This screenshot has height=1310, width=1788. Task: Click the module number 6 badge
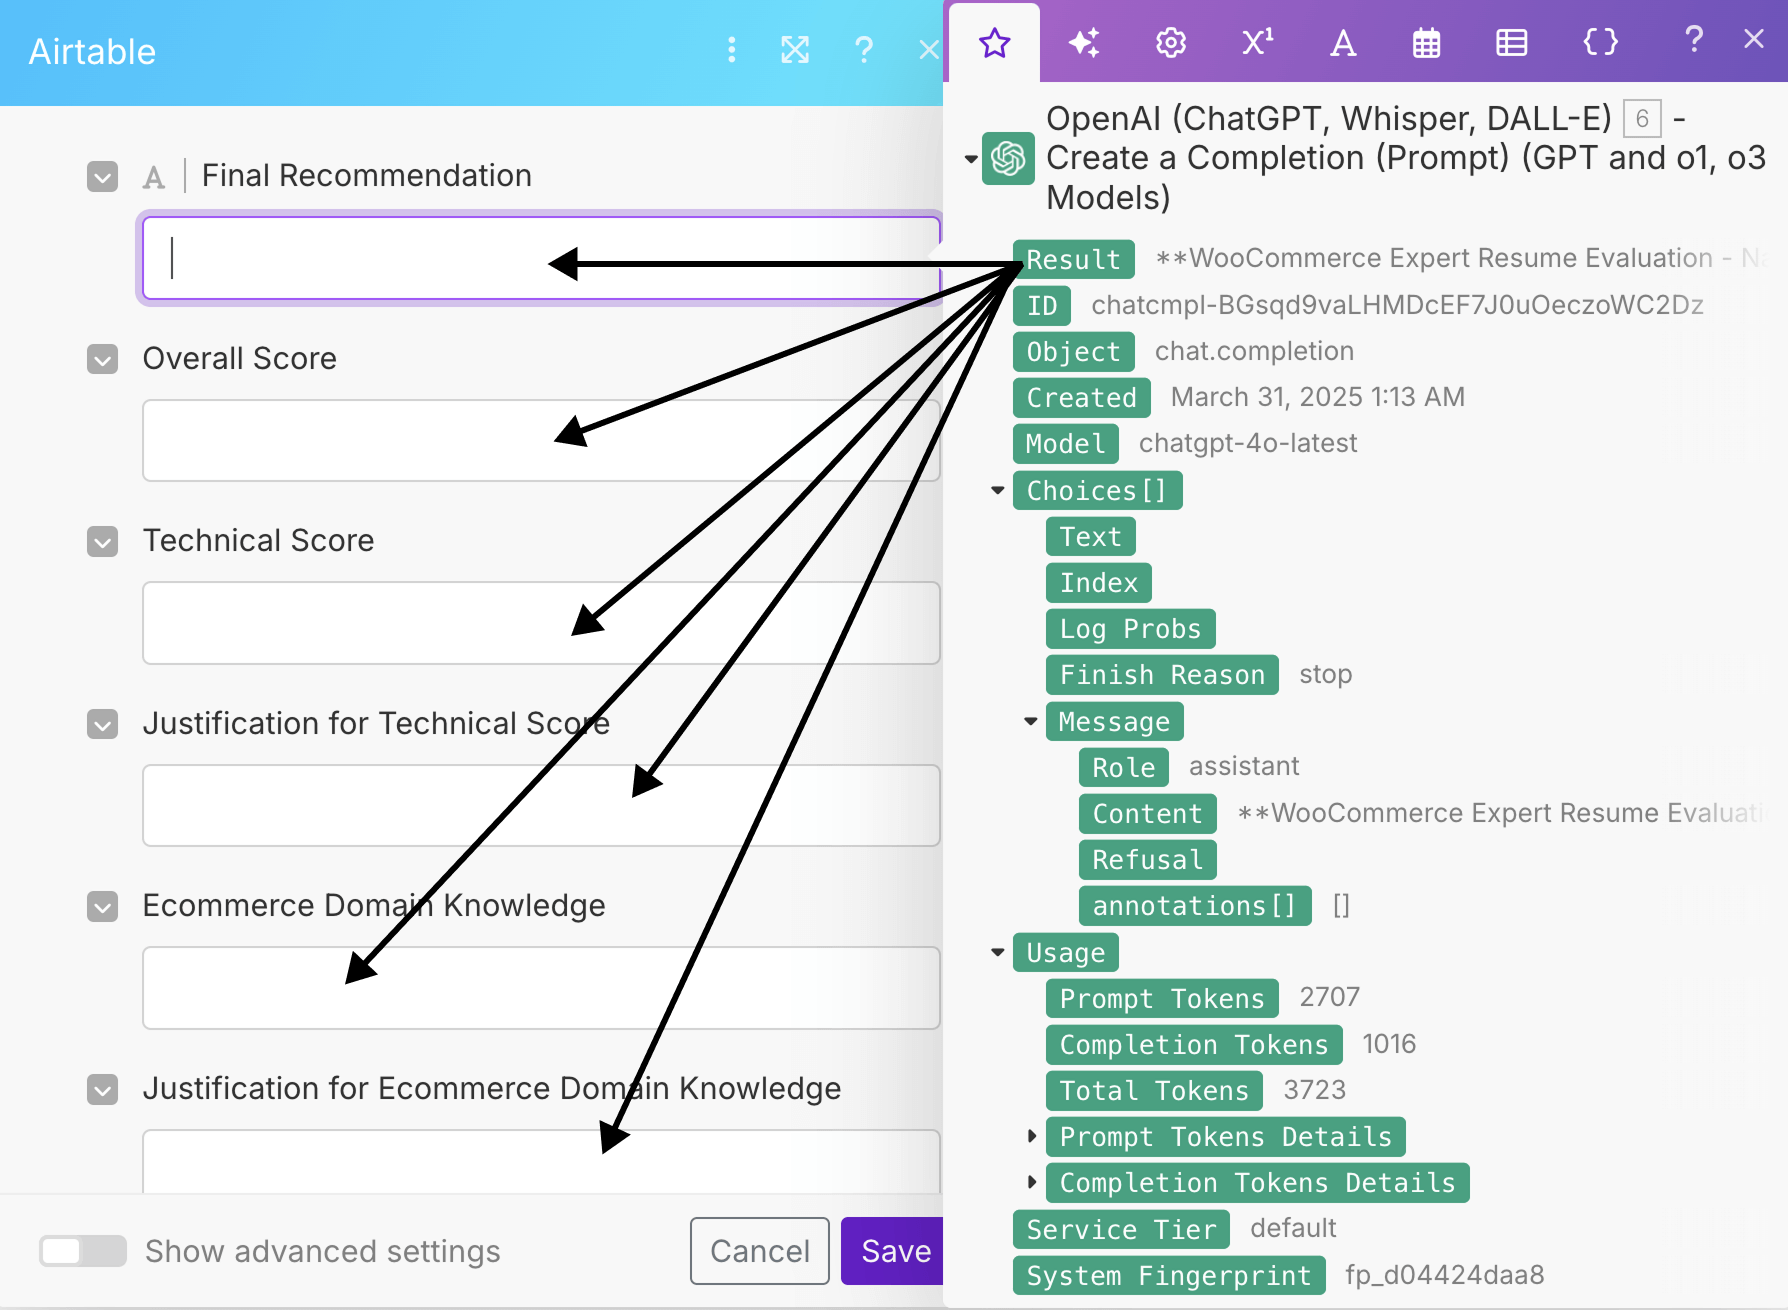[1642, 119]
